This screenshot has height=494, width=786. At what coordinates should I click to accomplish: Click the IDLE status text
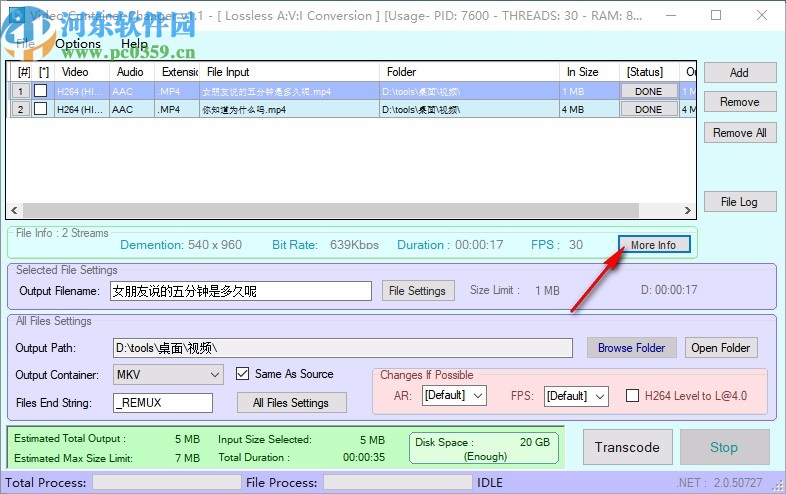click(x=490, y=482)
